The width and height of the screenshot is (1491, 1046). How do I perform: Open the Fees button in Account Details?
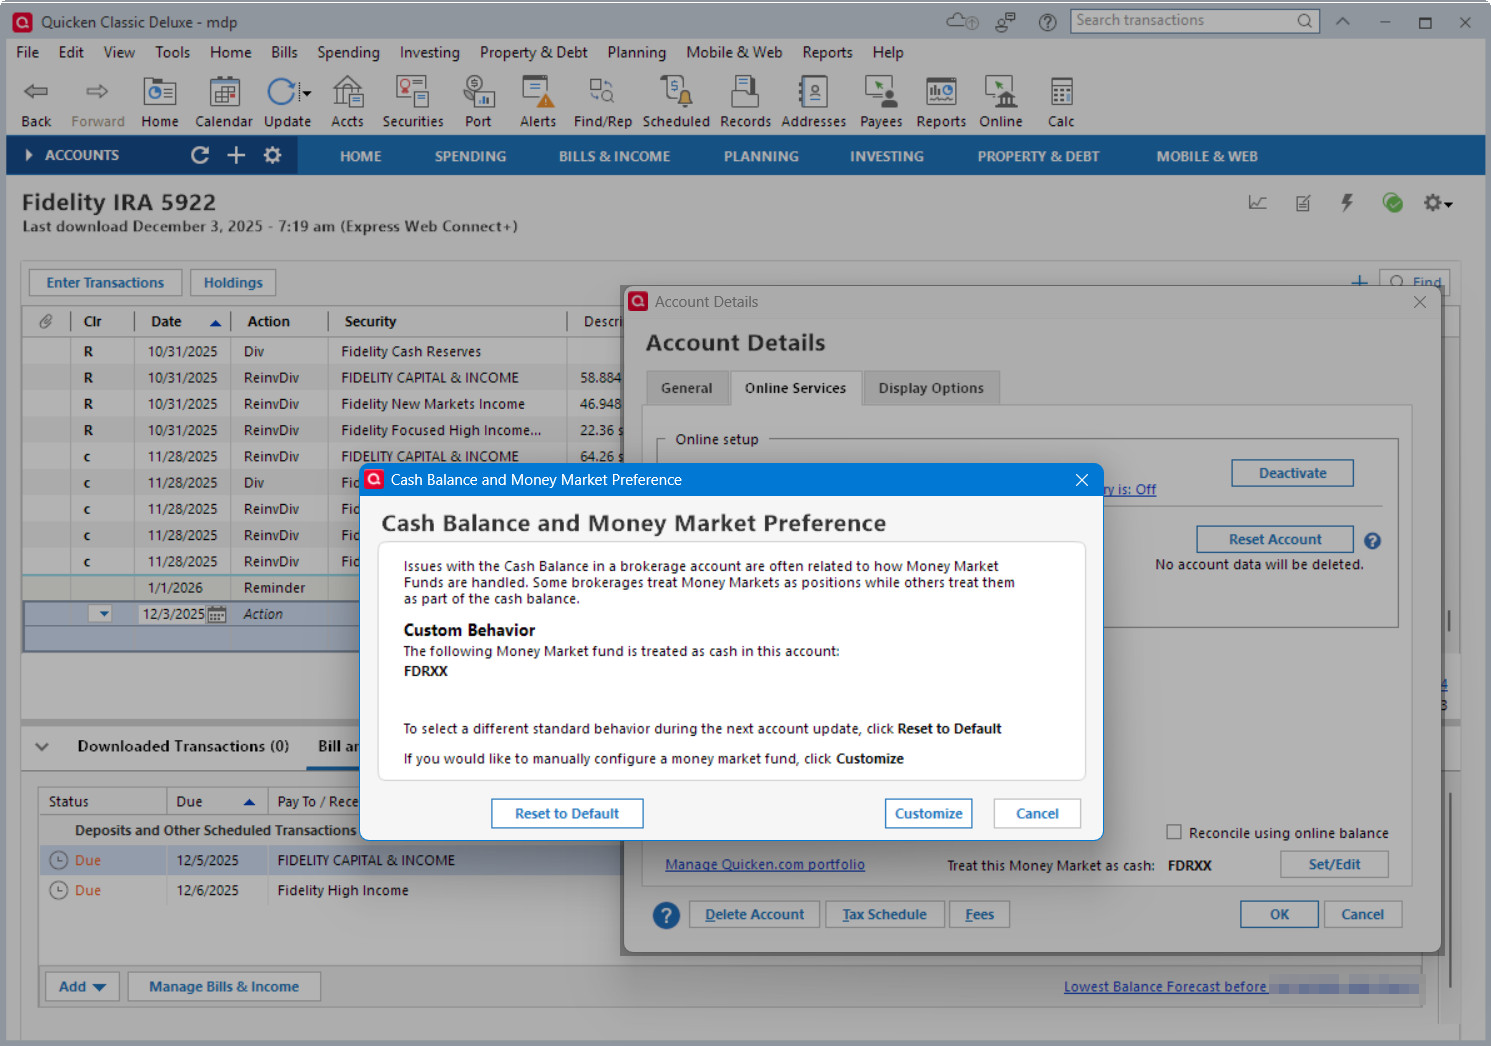click(x=979, y=914)
